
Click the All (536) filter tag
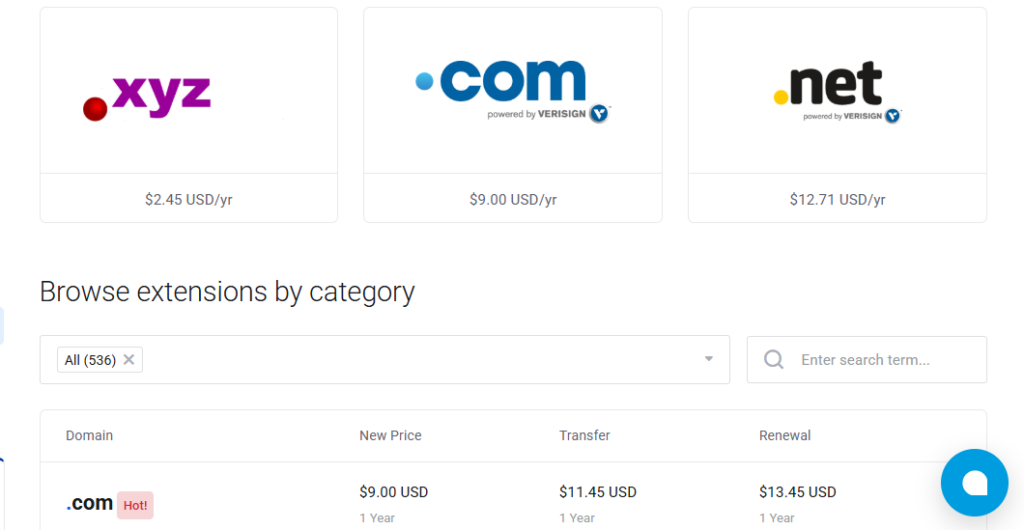click(88, 360)
